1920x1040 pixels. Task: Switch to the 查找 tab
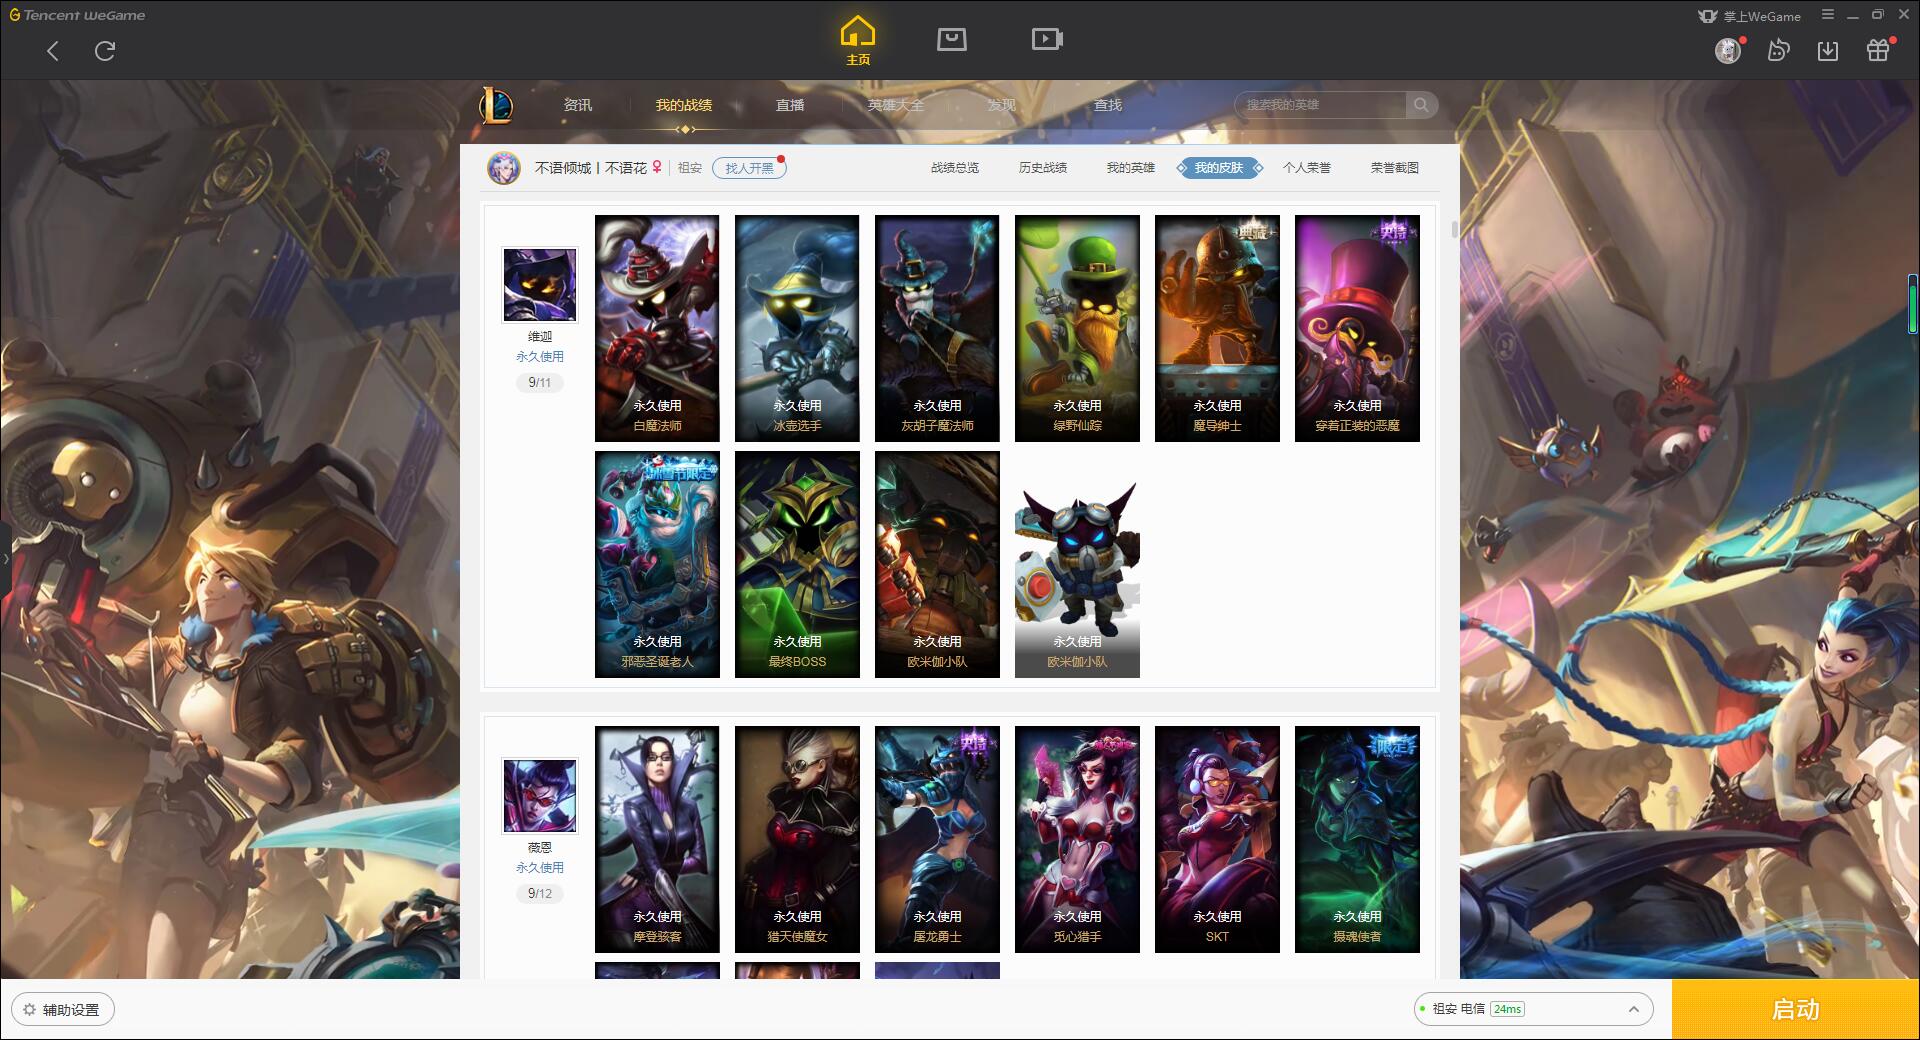click(1108, 105)
